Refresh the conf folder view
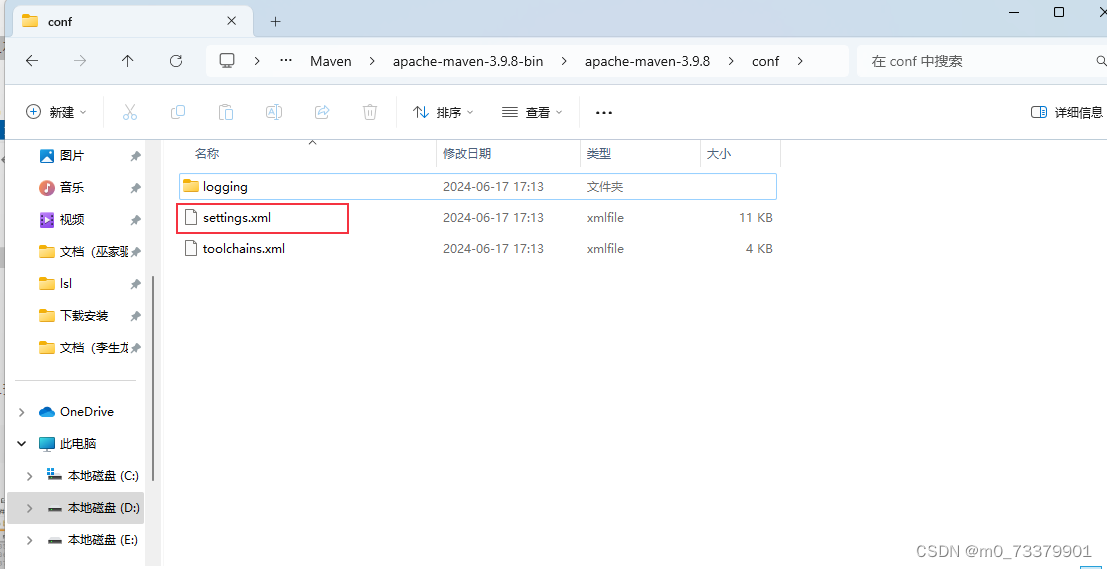The width and height of the screenshot is (1107, 569). 176,61
